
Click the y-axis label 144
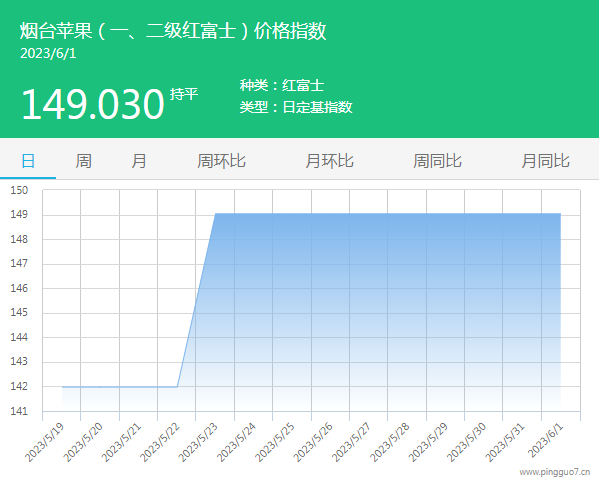19,338
